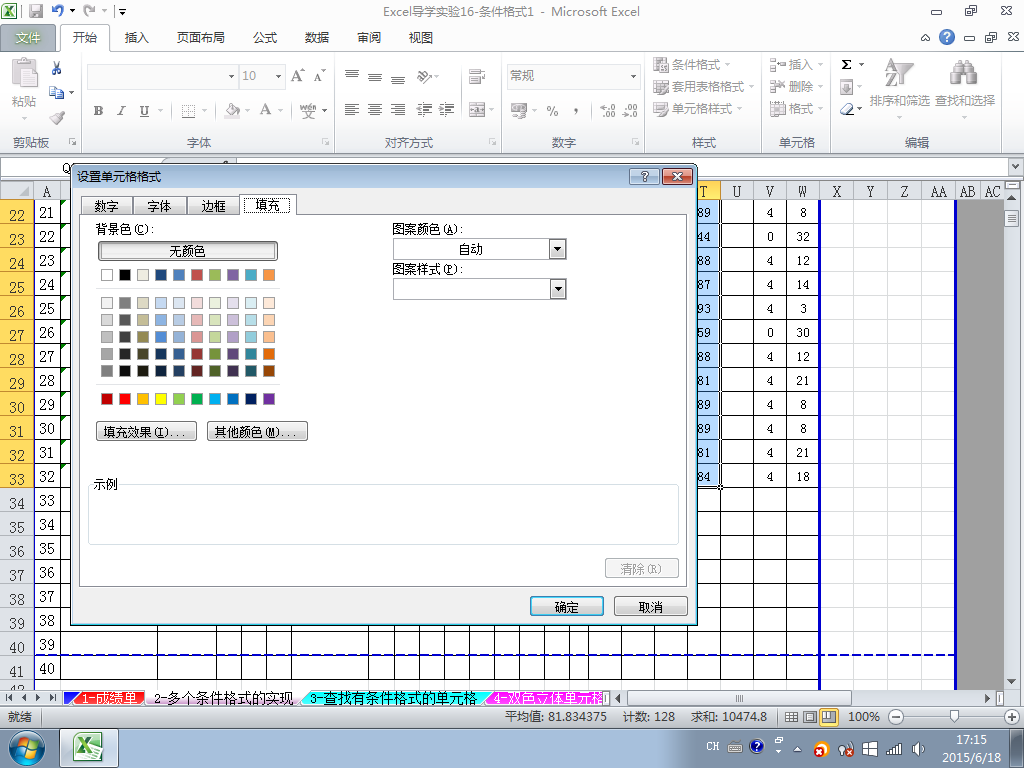Click the dialog Help question mark button
Screen dimensions: 1024x768
[x=645, y=176]
